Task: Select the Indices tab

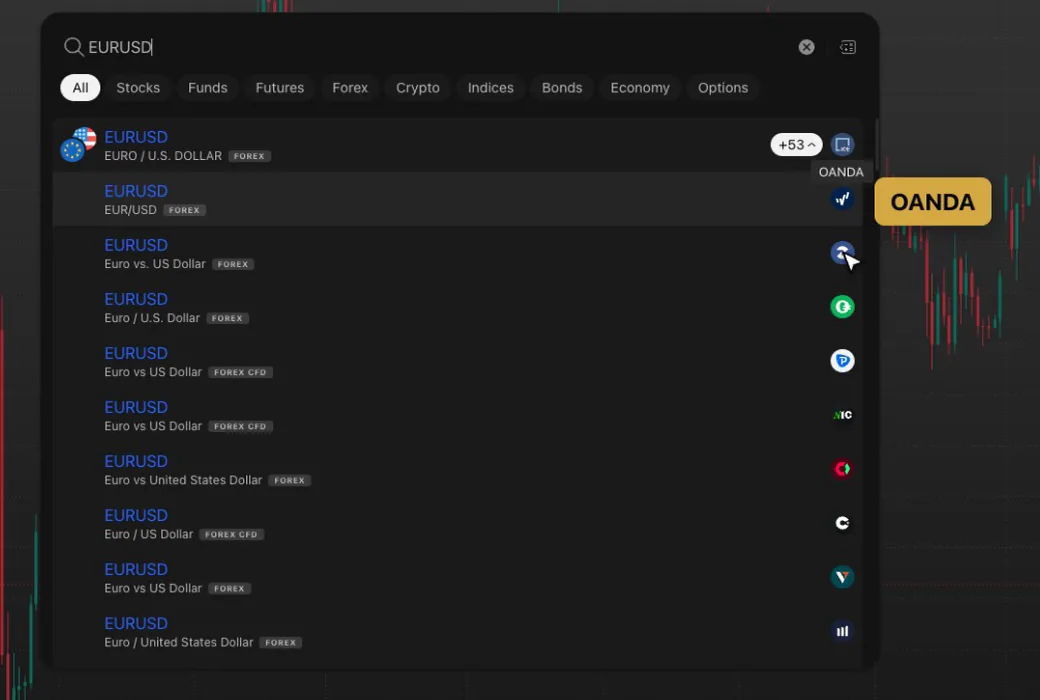Action: tap(491, 88)
